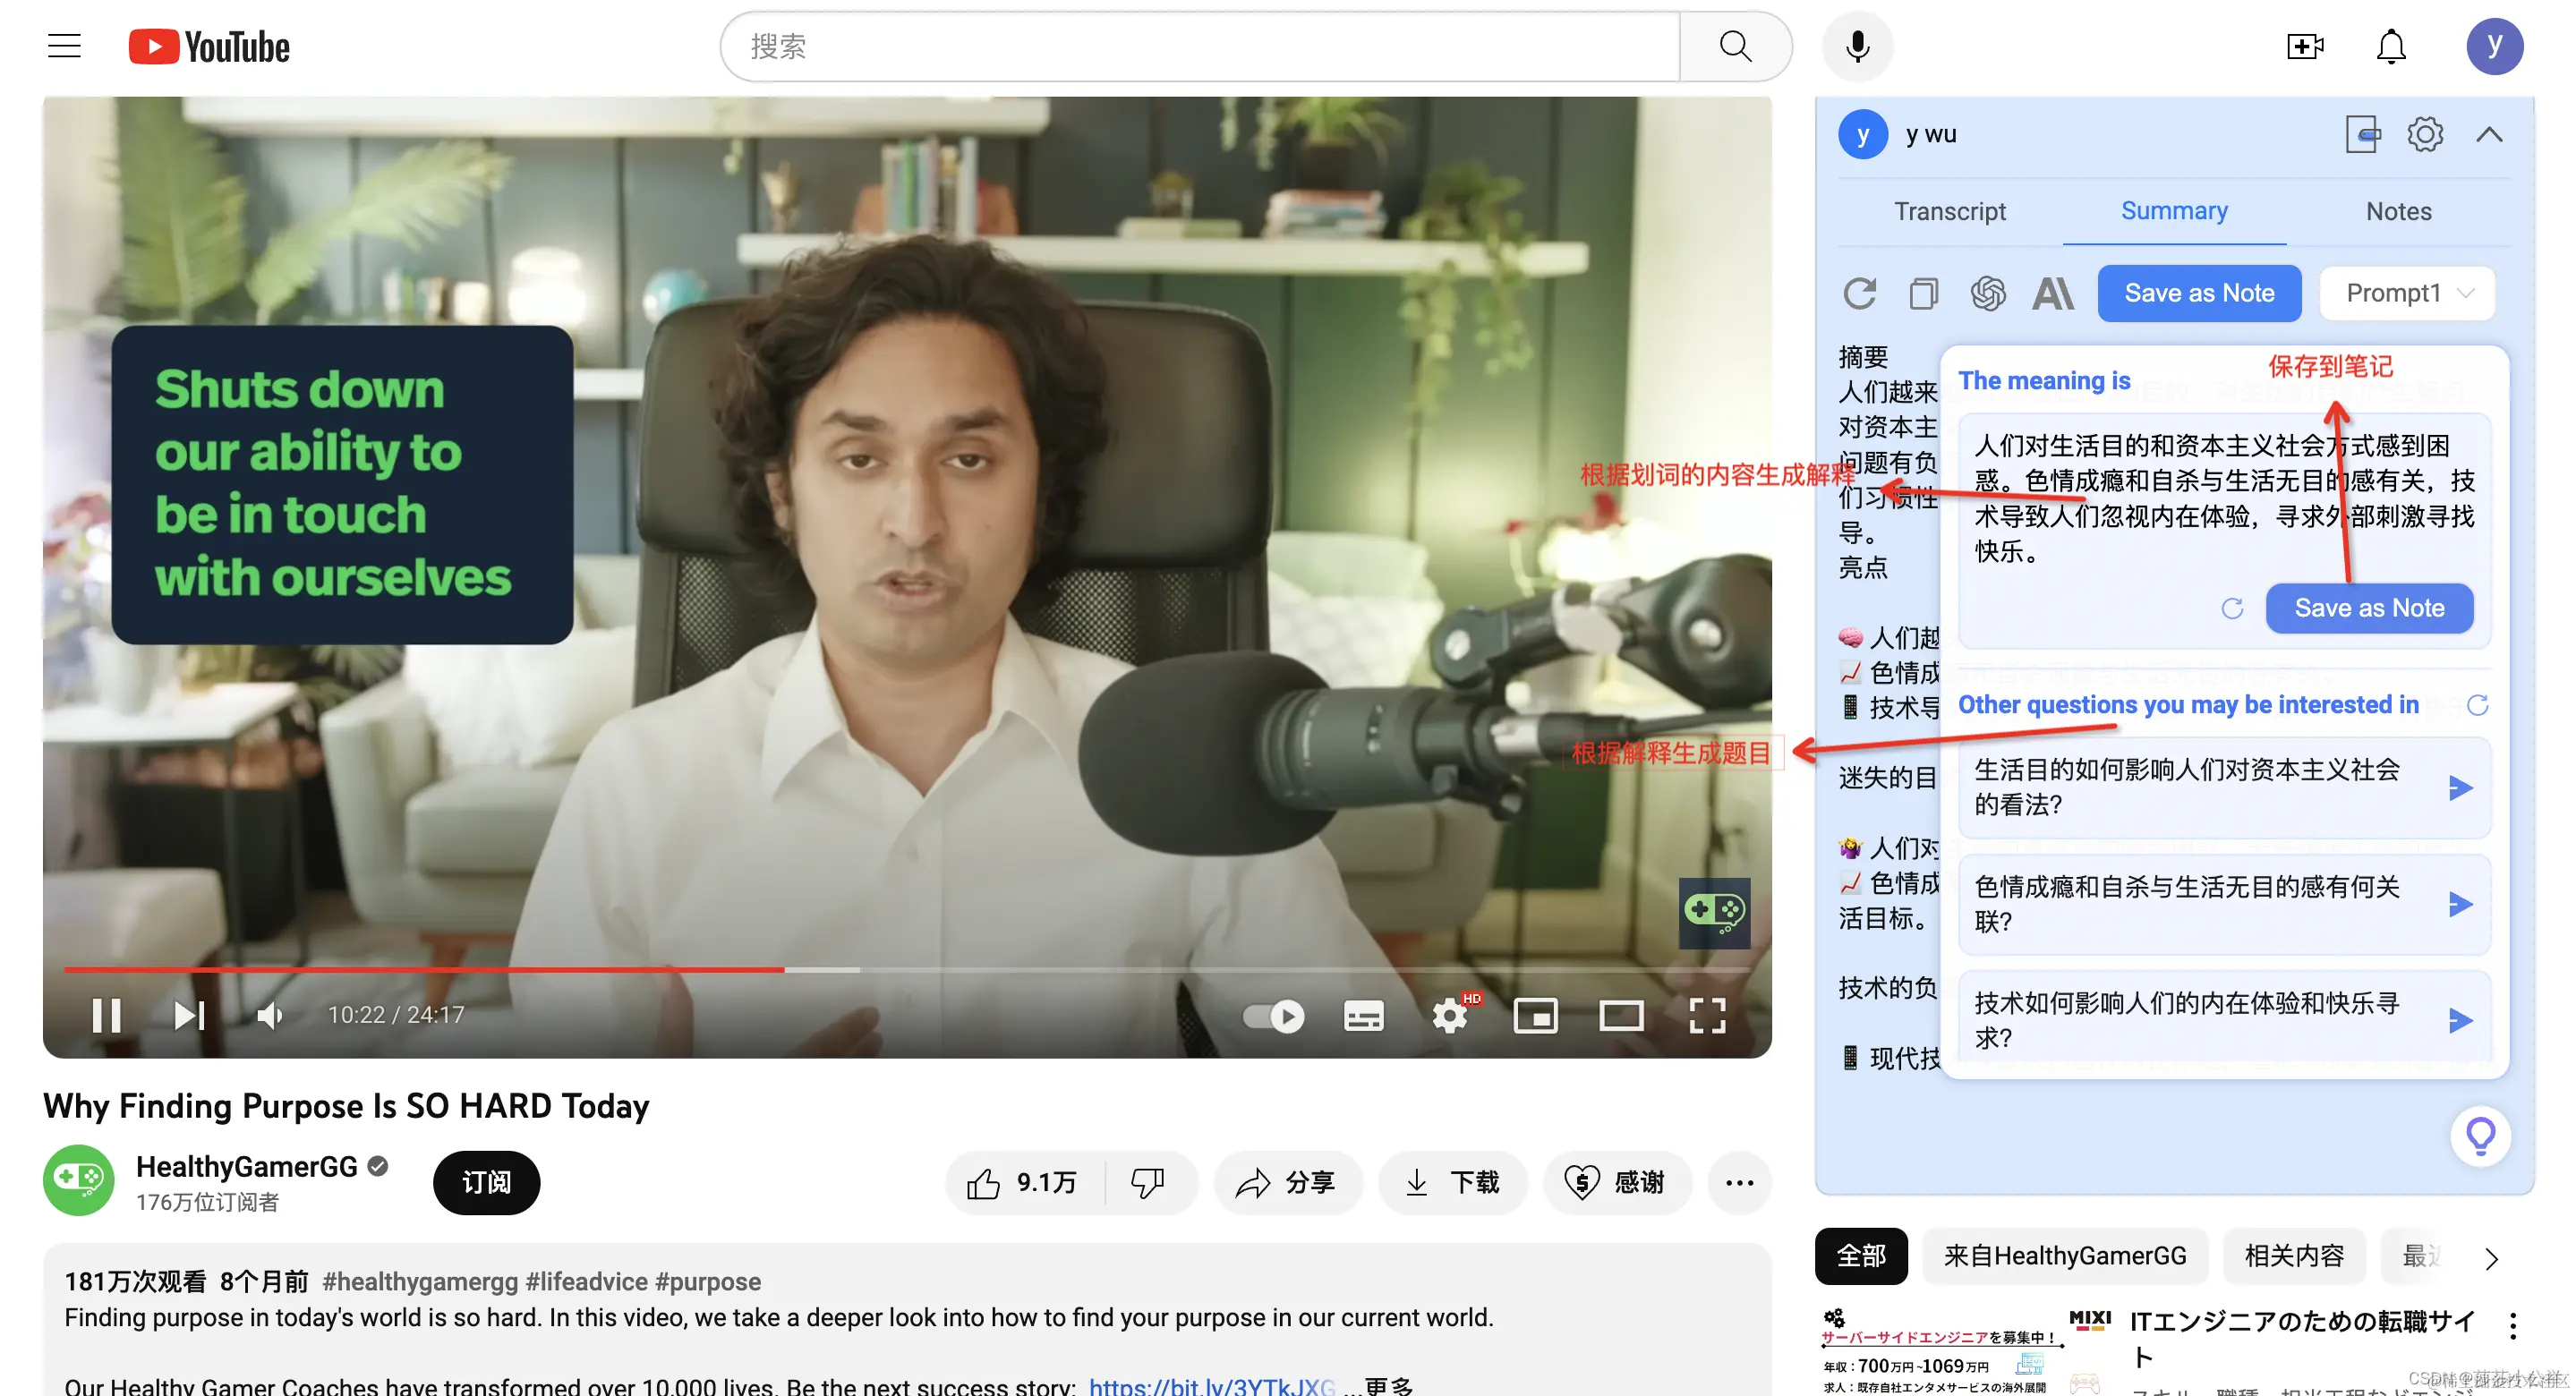Open YouTube notifications bell

2390,47
